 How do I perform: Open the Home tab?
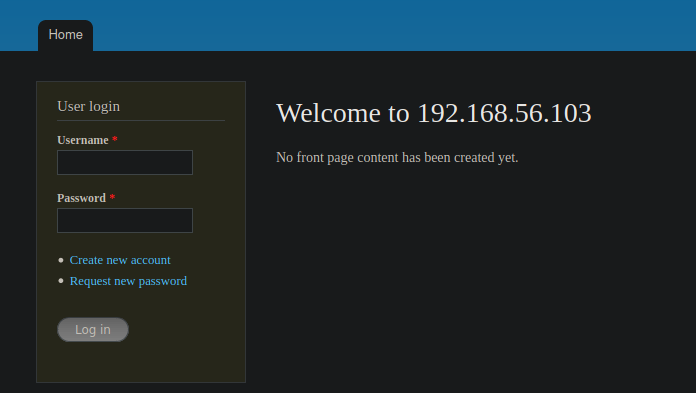65,35
